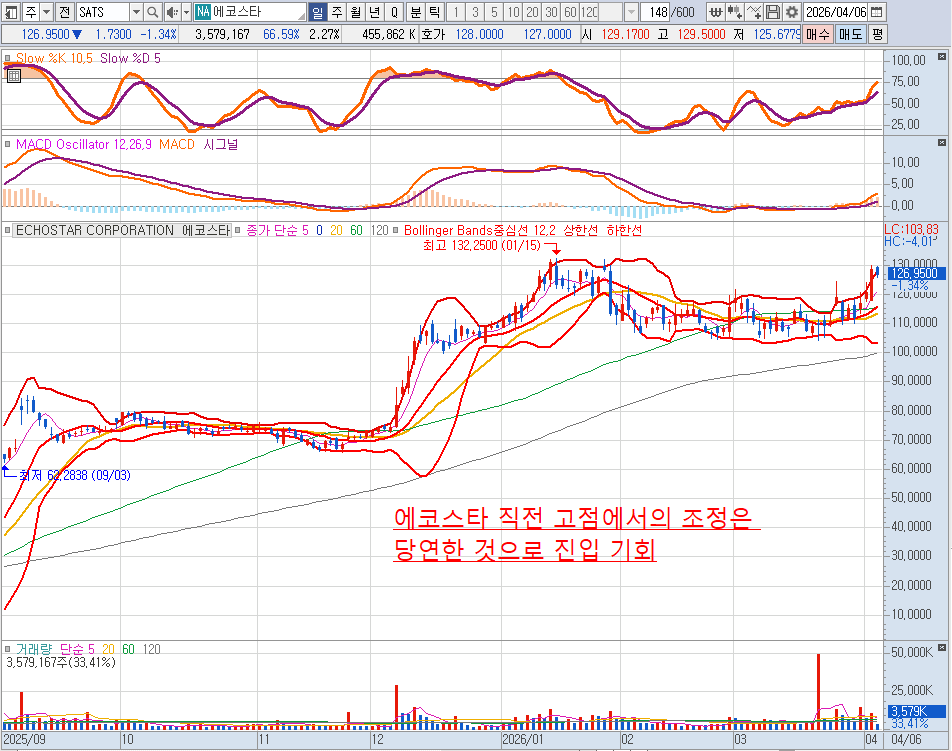
Task: Click the stock name field 에코스타
Action: [x=256, y=12]
